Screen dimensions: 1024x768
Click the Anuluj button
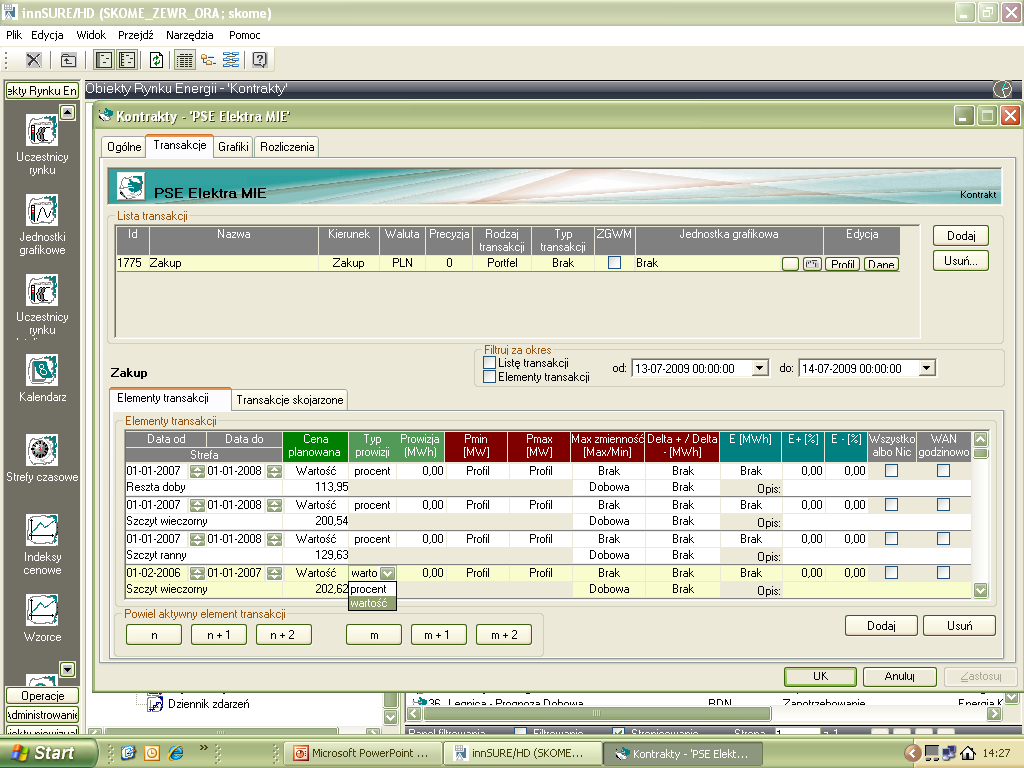coord(899,676)
